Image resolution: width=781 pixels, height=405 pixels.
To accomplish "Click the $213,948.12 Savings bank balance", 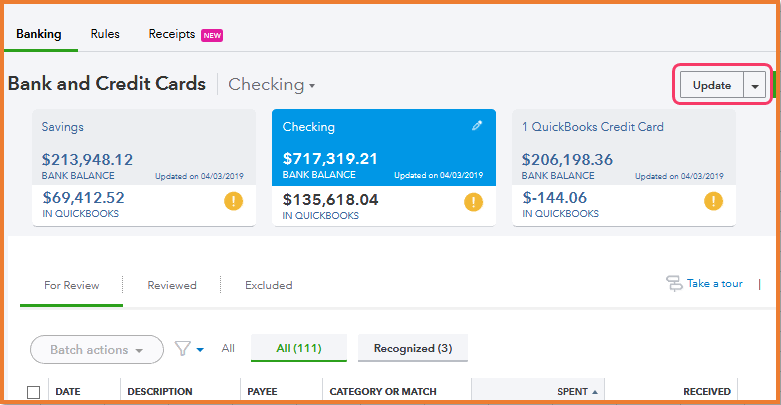I will 87,159.
